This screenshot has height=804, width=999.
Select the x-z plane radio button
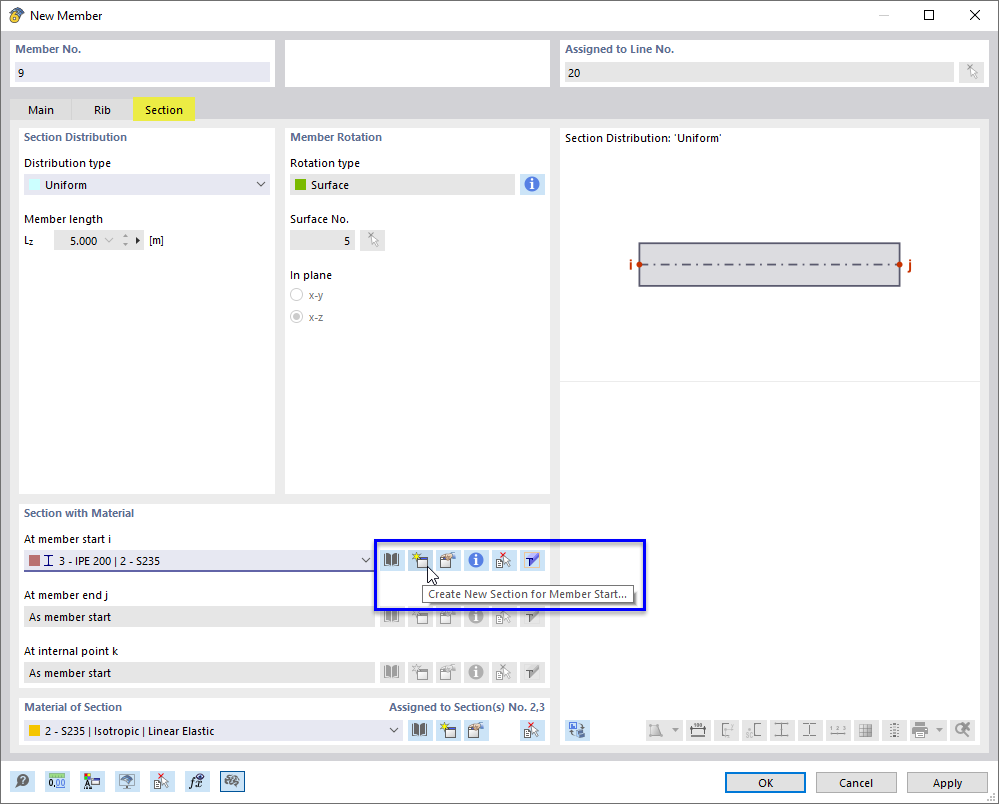296,317
